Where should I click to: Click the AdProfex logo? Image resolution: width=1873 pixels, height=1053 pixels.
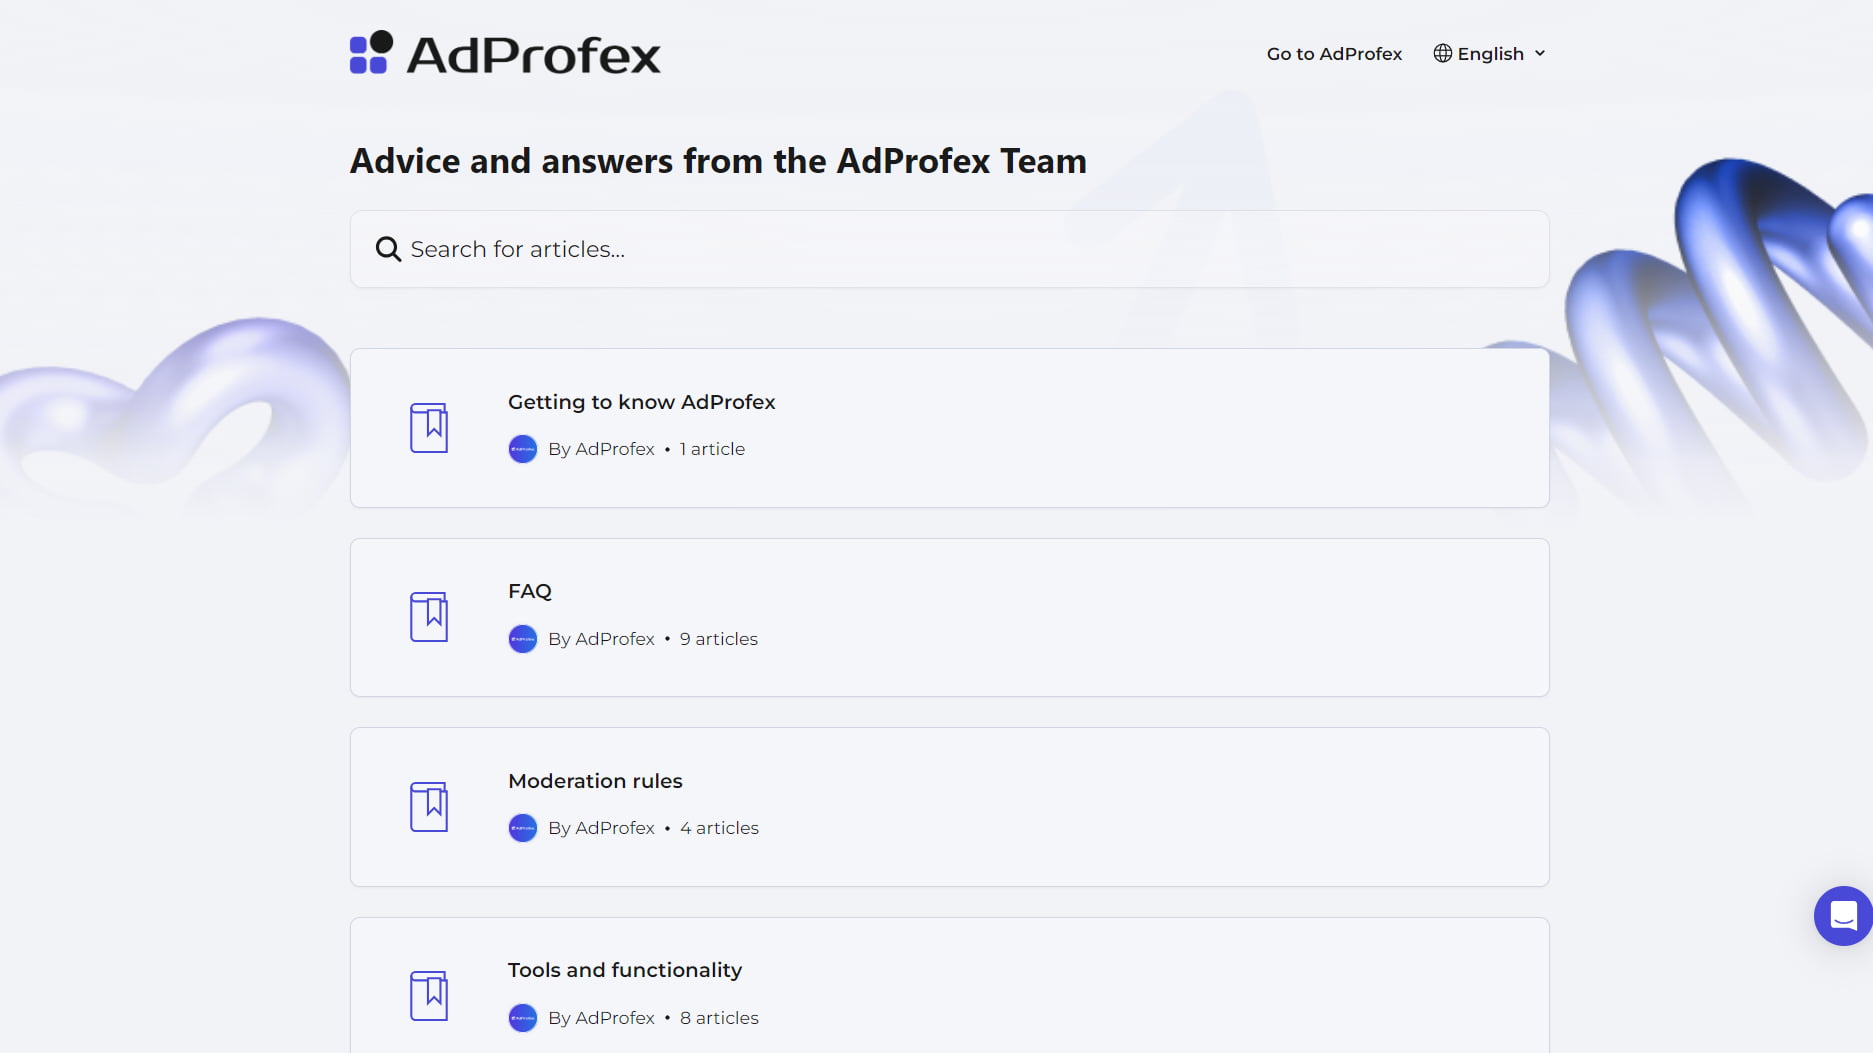tap(505, 54)
